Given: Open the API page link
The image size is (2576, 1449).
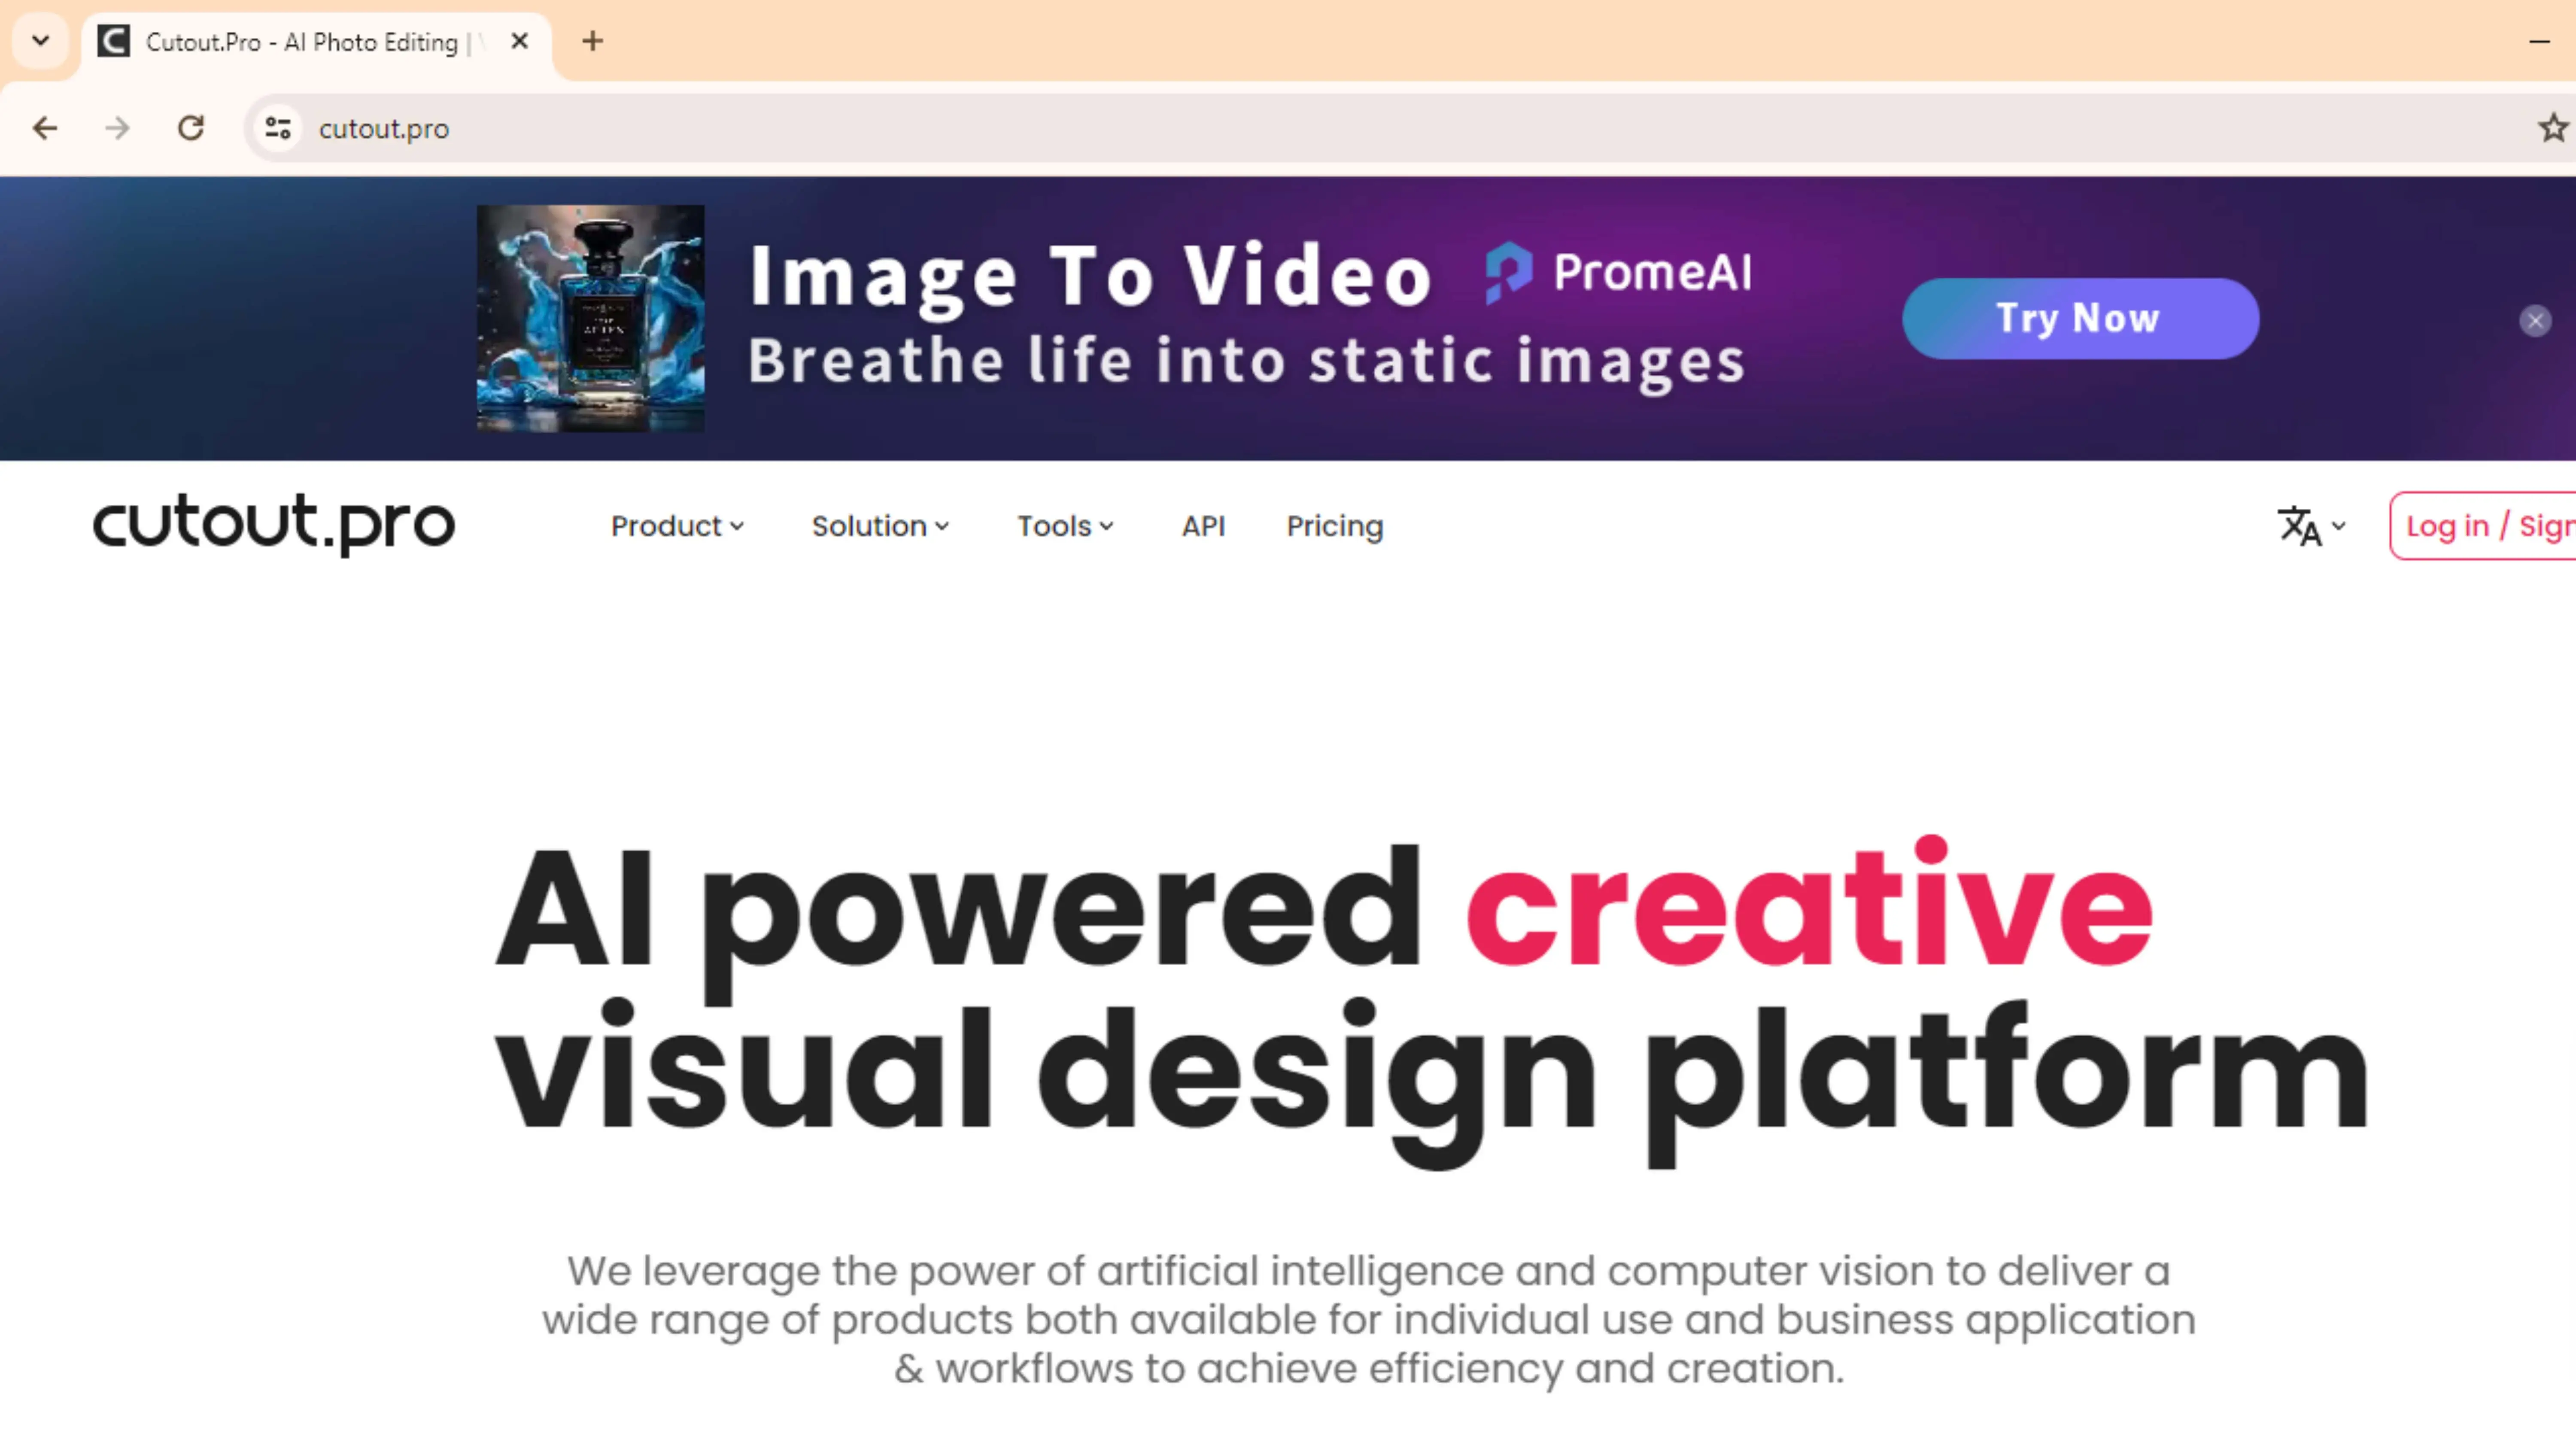Looking at the screenshot, I should click(1203, 526).
